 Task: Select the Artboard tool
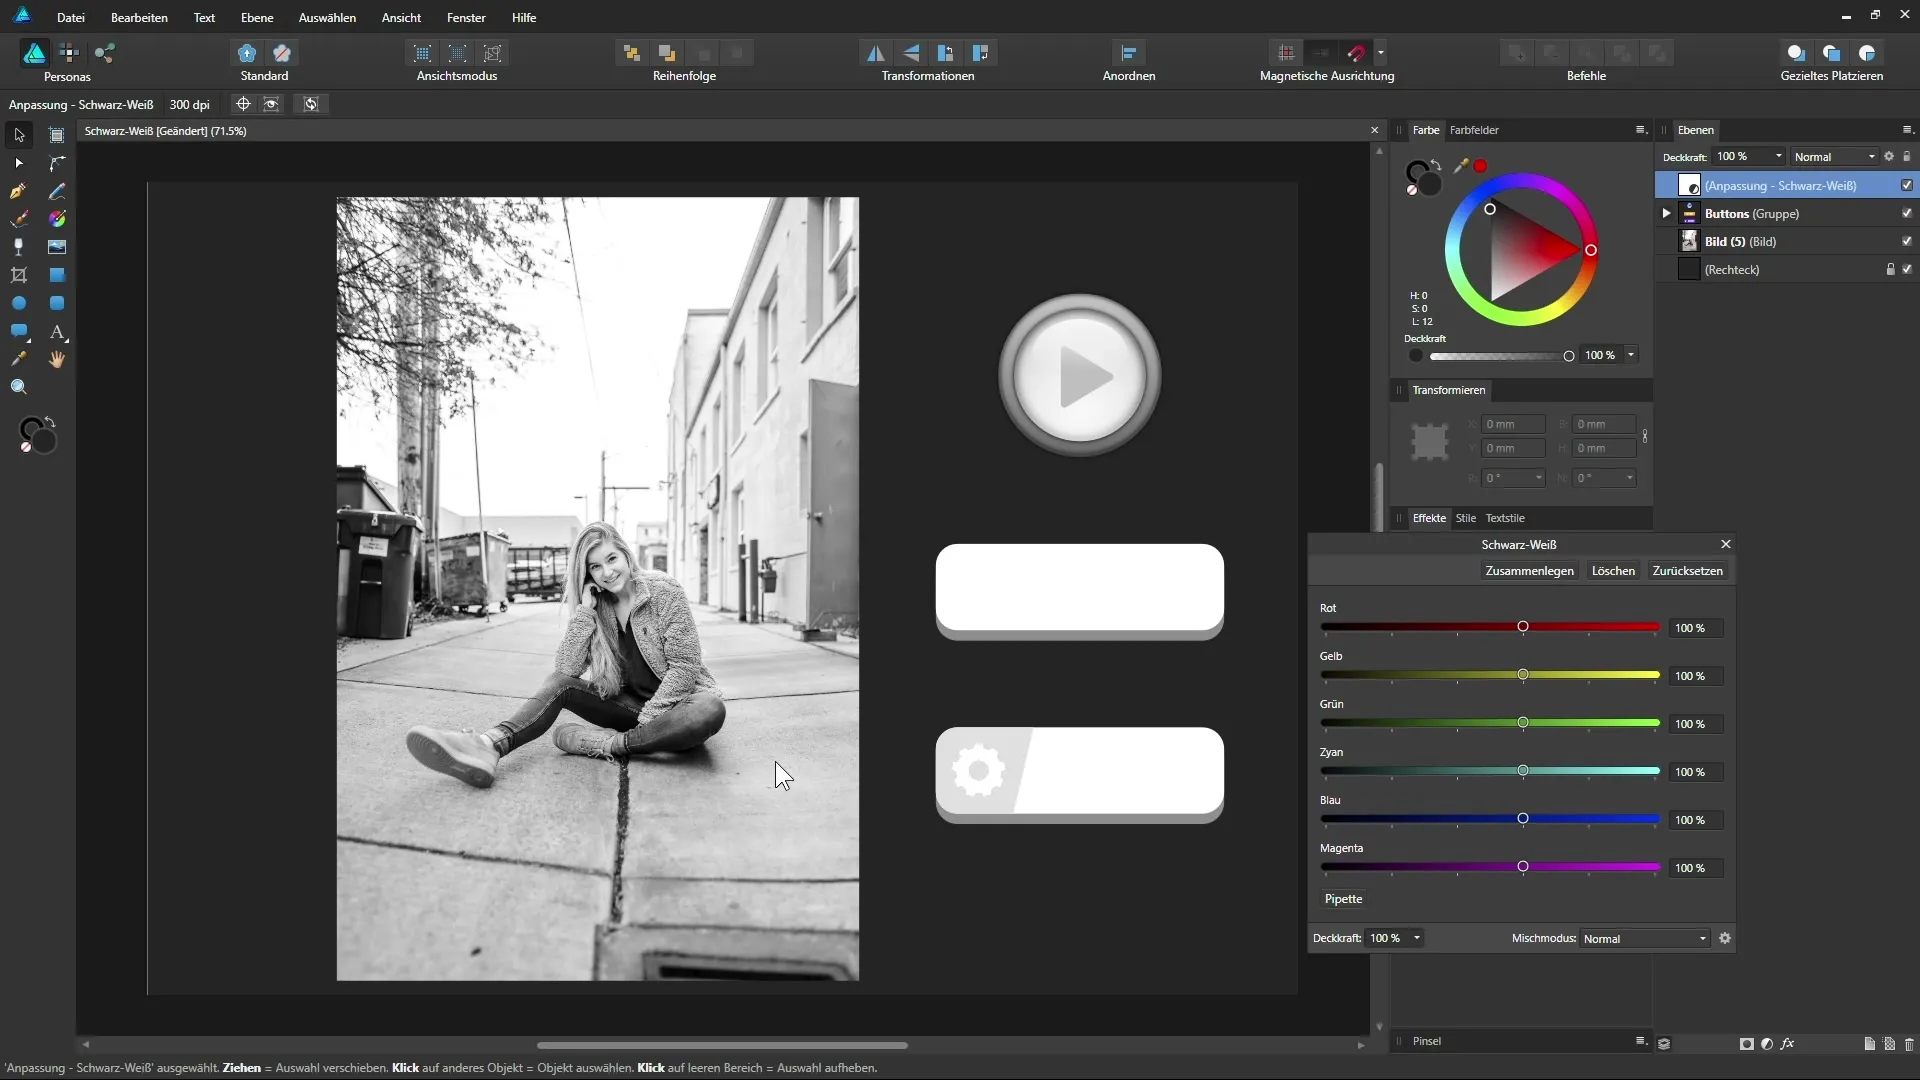[57, 135]
